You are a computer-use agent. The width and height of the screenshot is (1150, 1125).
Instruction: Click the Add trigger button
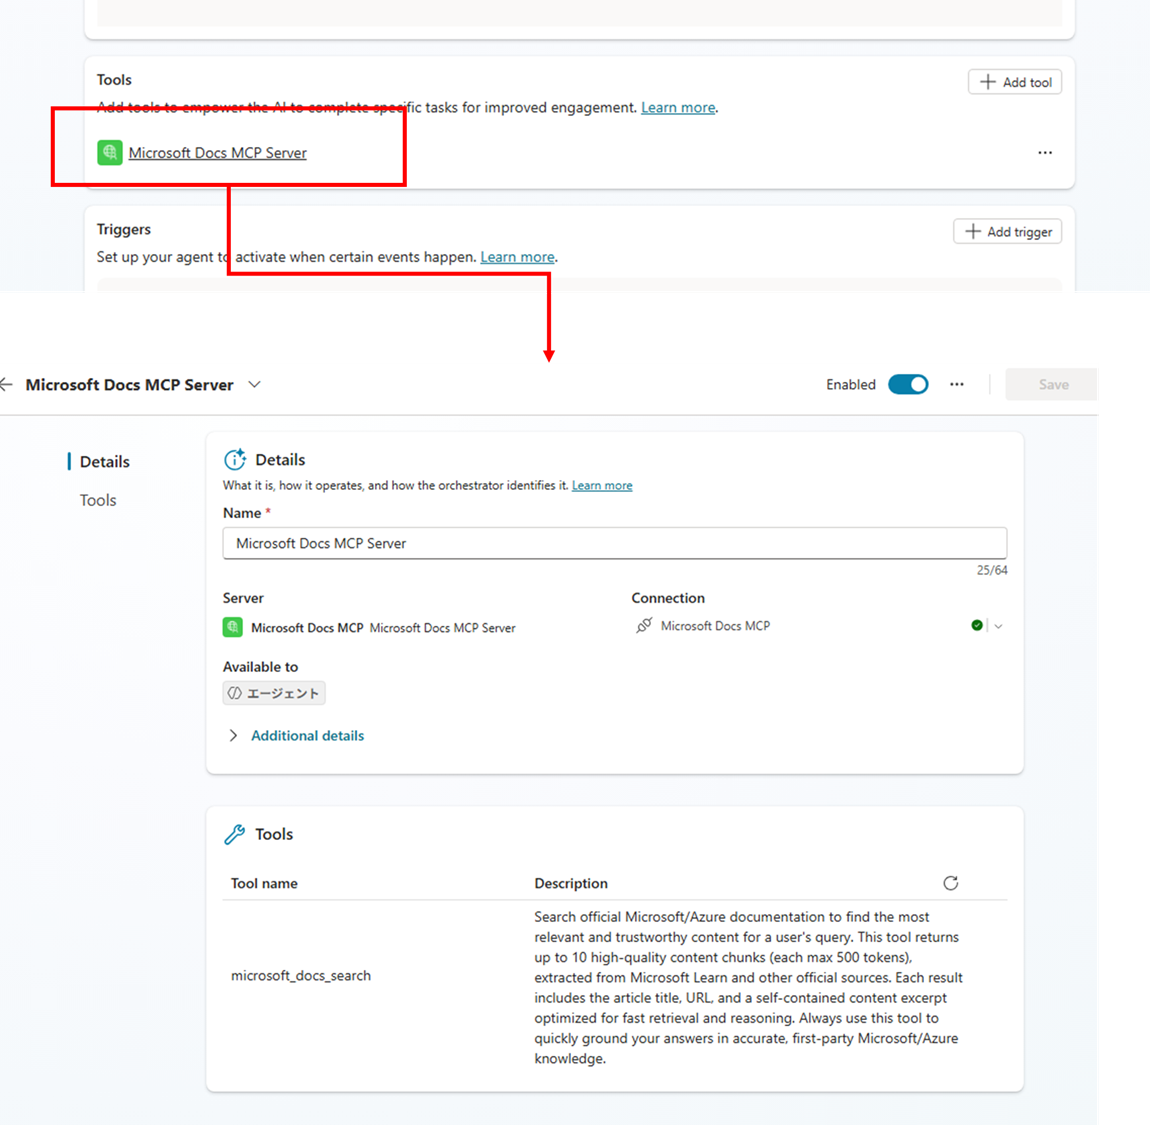[1008, 232]
